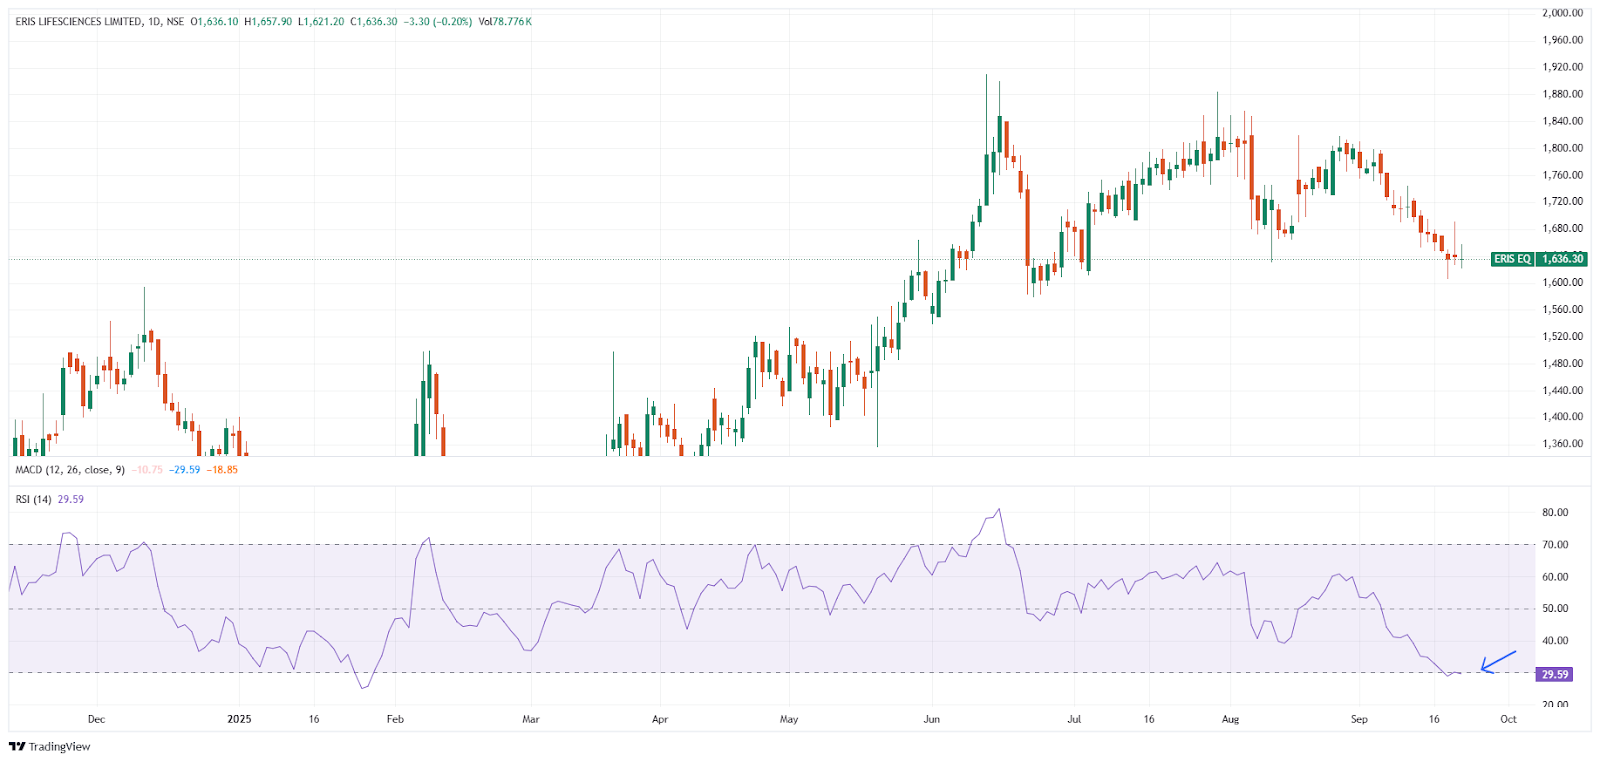Click the 60.00 RSI scale label
Screen dimensions: 1600x762
point(1555,577)
